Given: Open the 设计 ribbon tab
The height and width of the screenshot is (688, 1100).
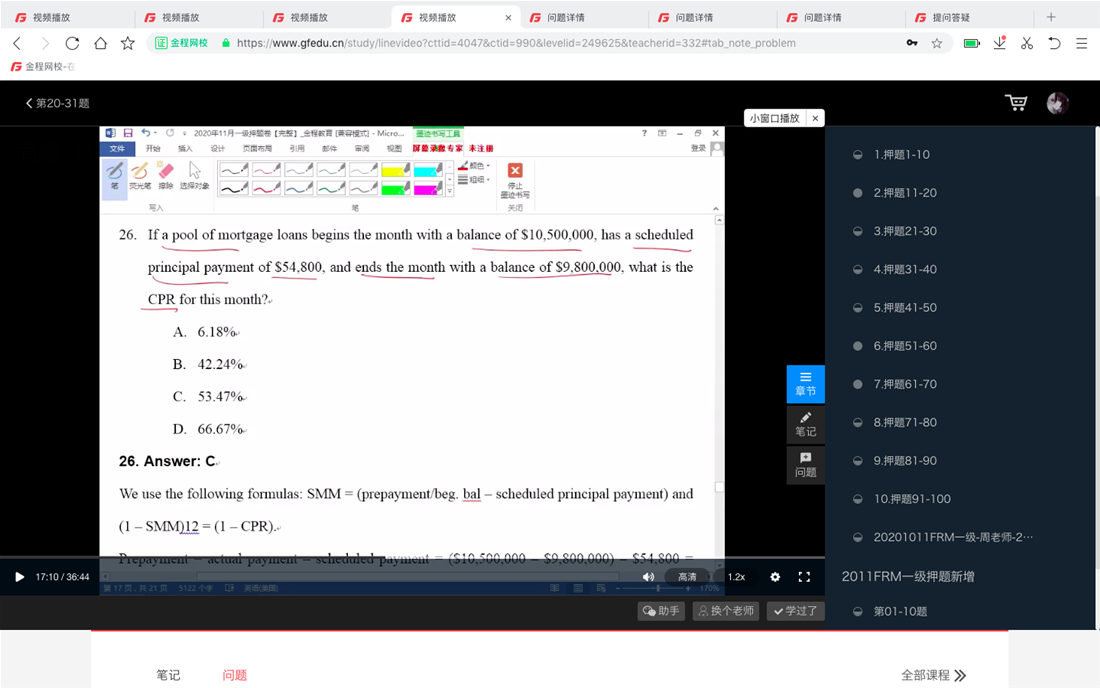Looking at the screenshot, I should pos(218,149).
